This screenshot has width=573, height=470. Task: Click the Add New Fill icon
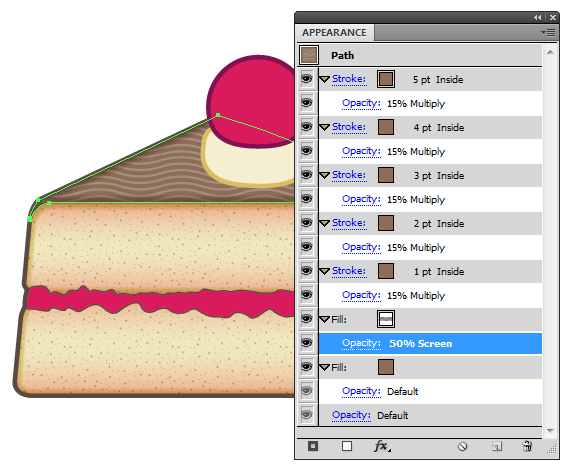[x=347, y=446]
